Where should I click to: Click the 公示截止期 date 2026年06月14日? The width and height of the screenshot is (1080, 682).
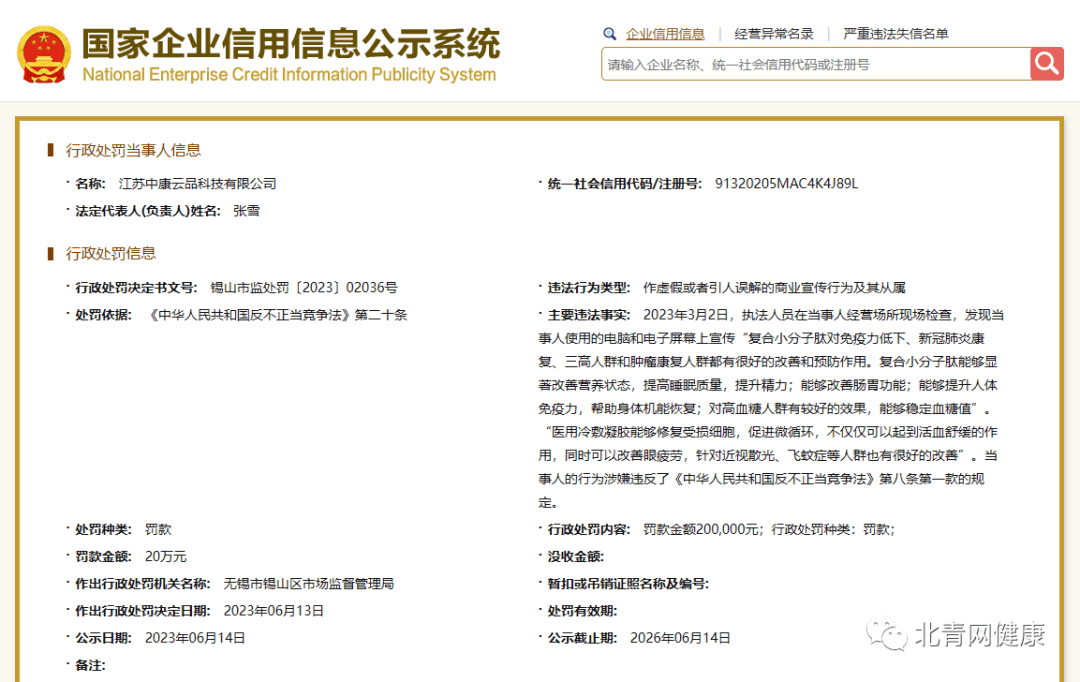click(680, 637)
